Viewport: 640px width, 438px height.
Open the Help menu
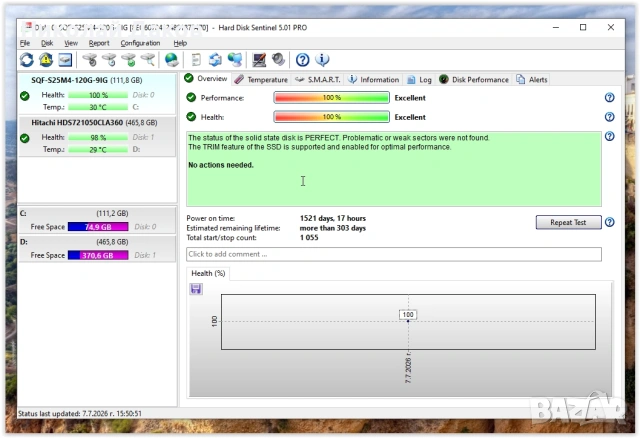(180, 43)
